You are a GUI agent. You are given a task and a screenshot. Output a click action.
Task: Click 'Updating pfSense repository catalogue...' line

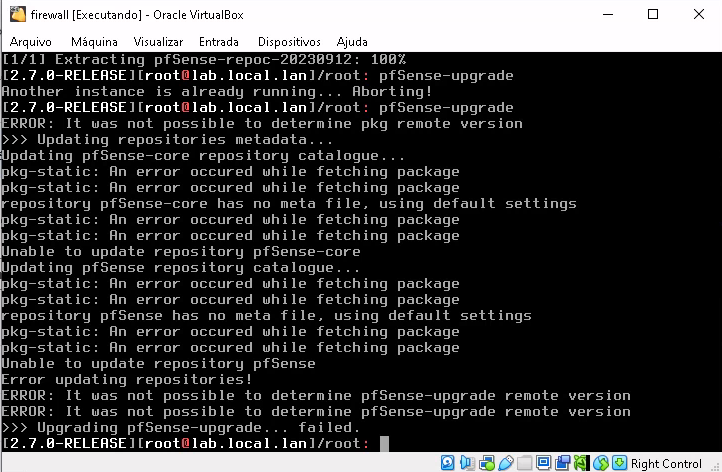(x=180, y=268)
